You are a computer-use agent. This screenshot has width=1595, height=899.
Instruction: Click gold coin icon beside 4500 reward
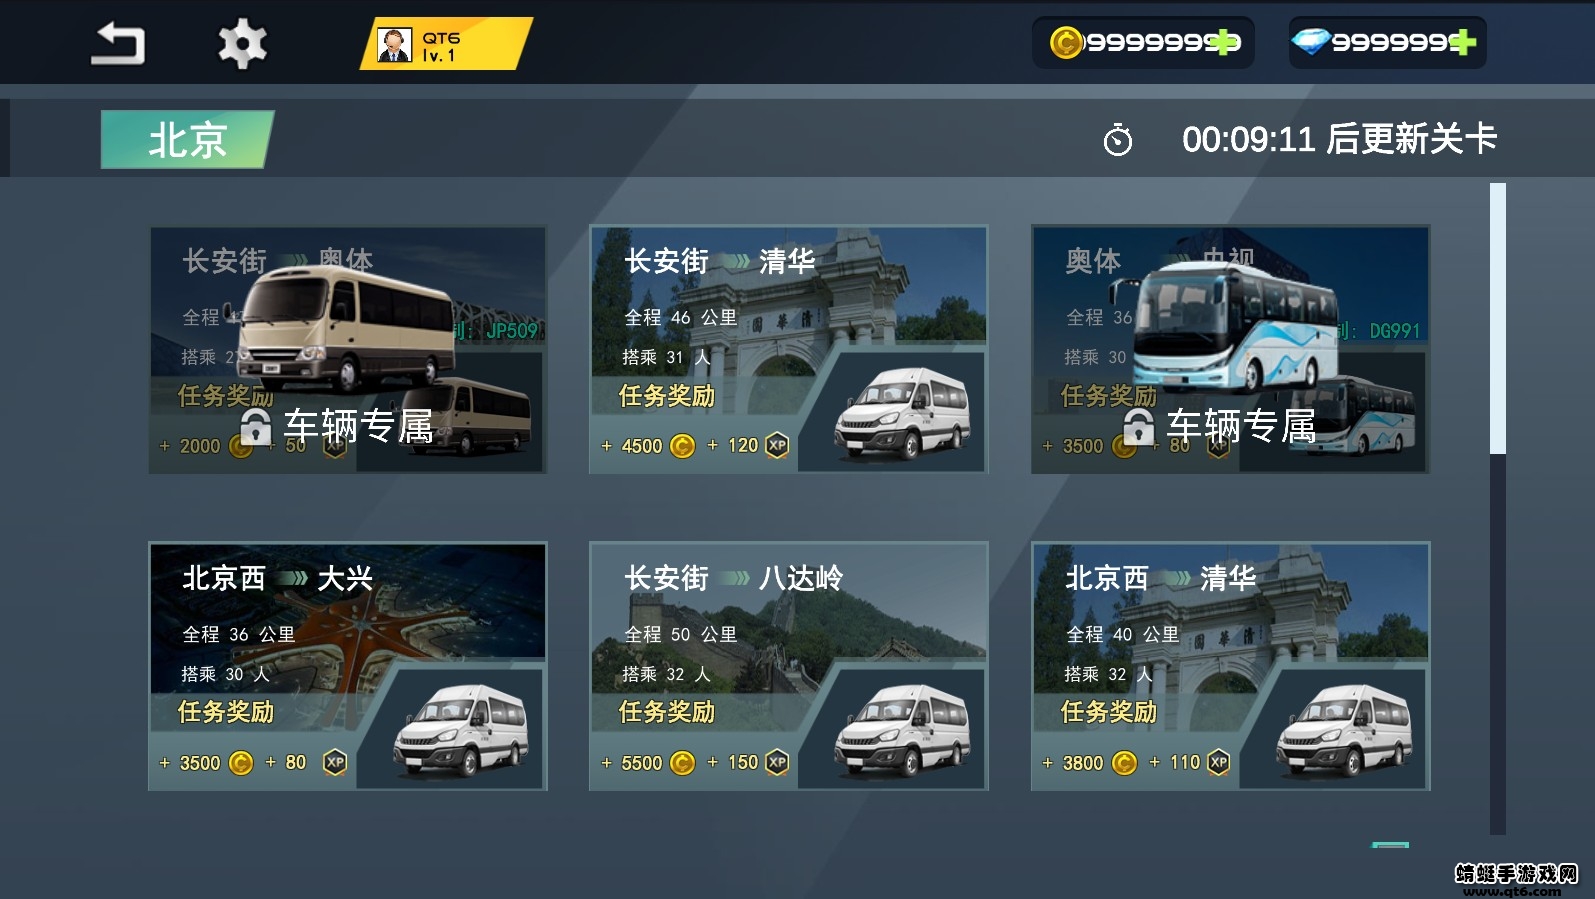[682, 446]
